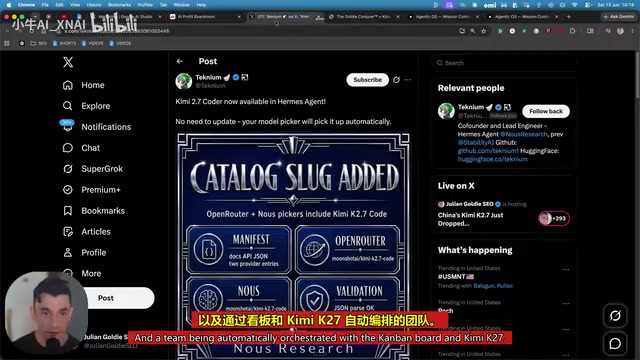Screen dimensions: 640x360
Task: Open the Help menu
Action: (x=201, y=5)
